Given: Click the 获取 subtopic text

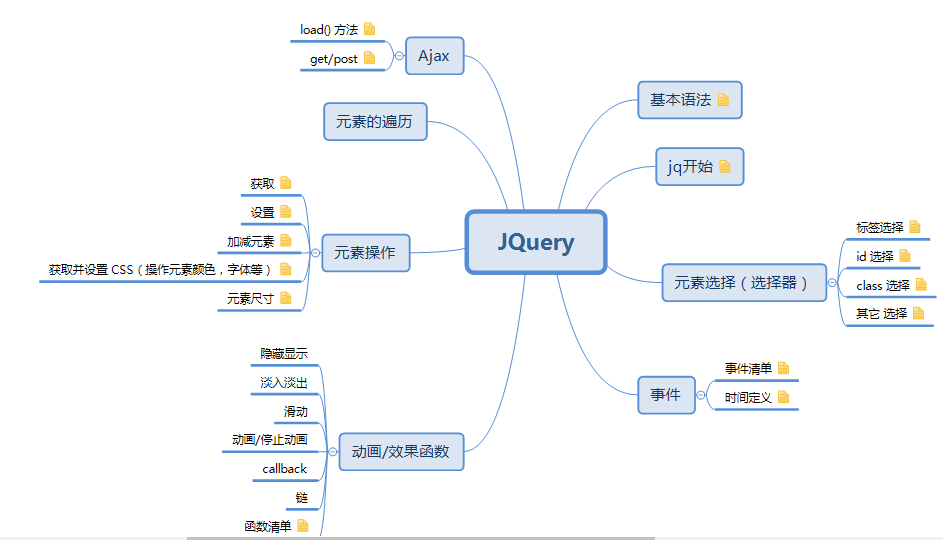Looking at the screenshot, I should 262,183.
